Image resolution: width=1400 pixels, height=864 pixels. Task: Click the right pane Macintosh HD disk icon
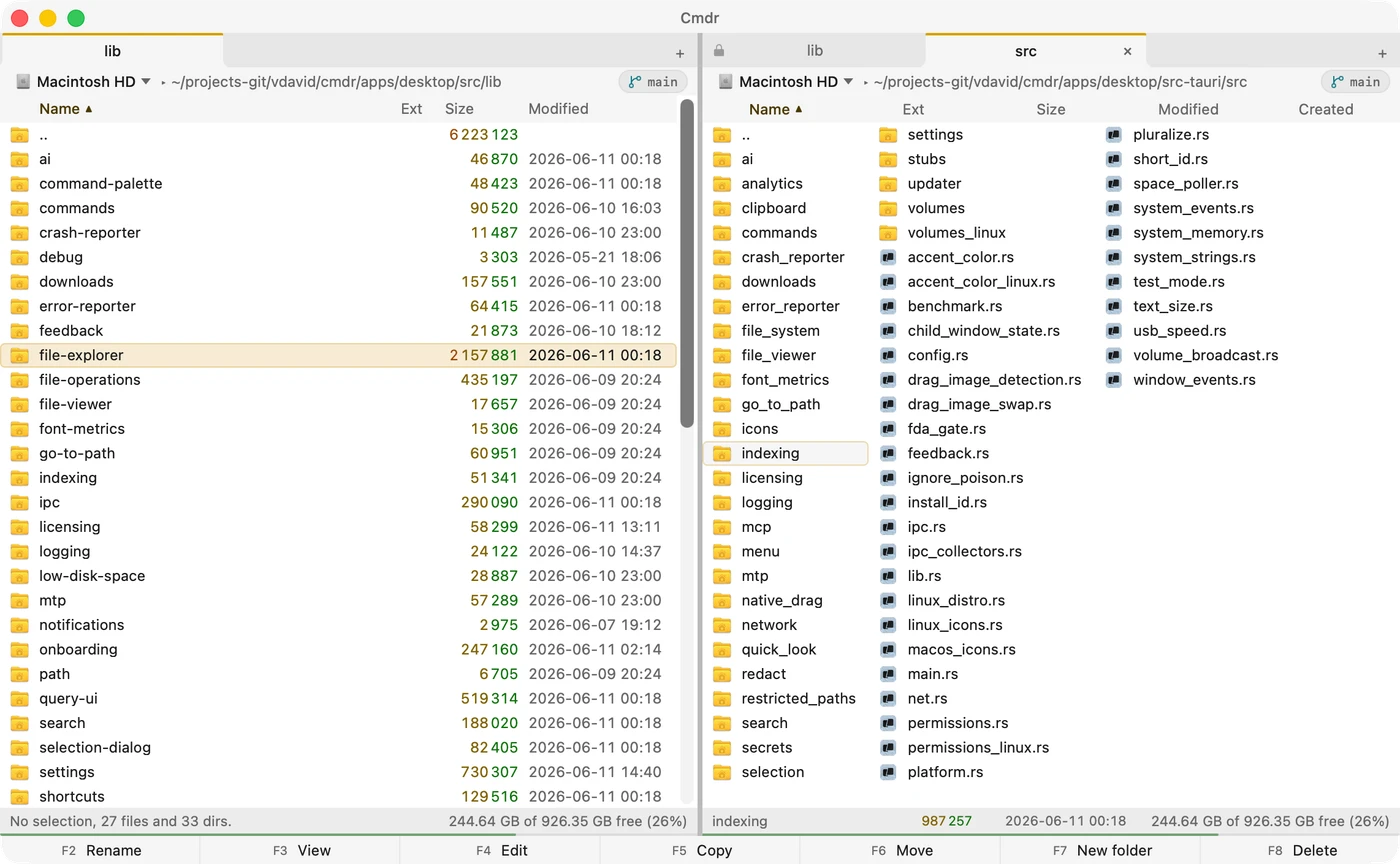point(726,82)
